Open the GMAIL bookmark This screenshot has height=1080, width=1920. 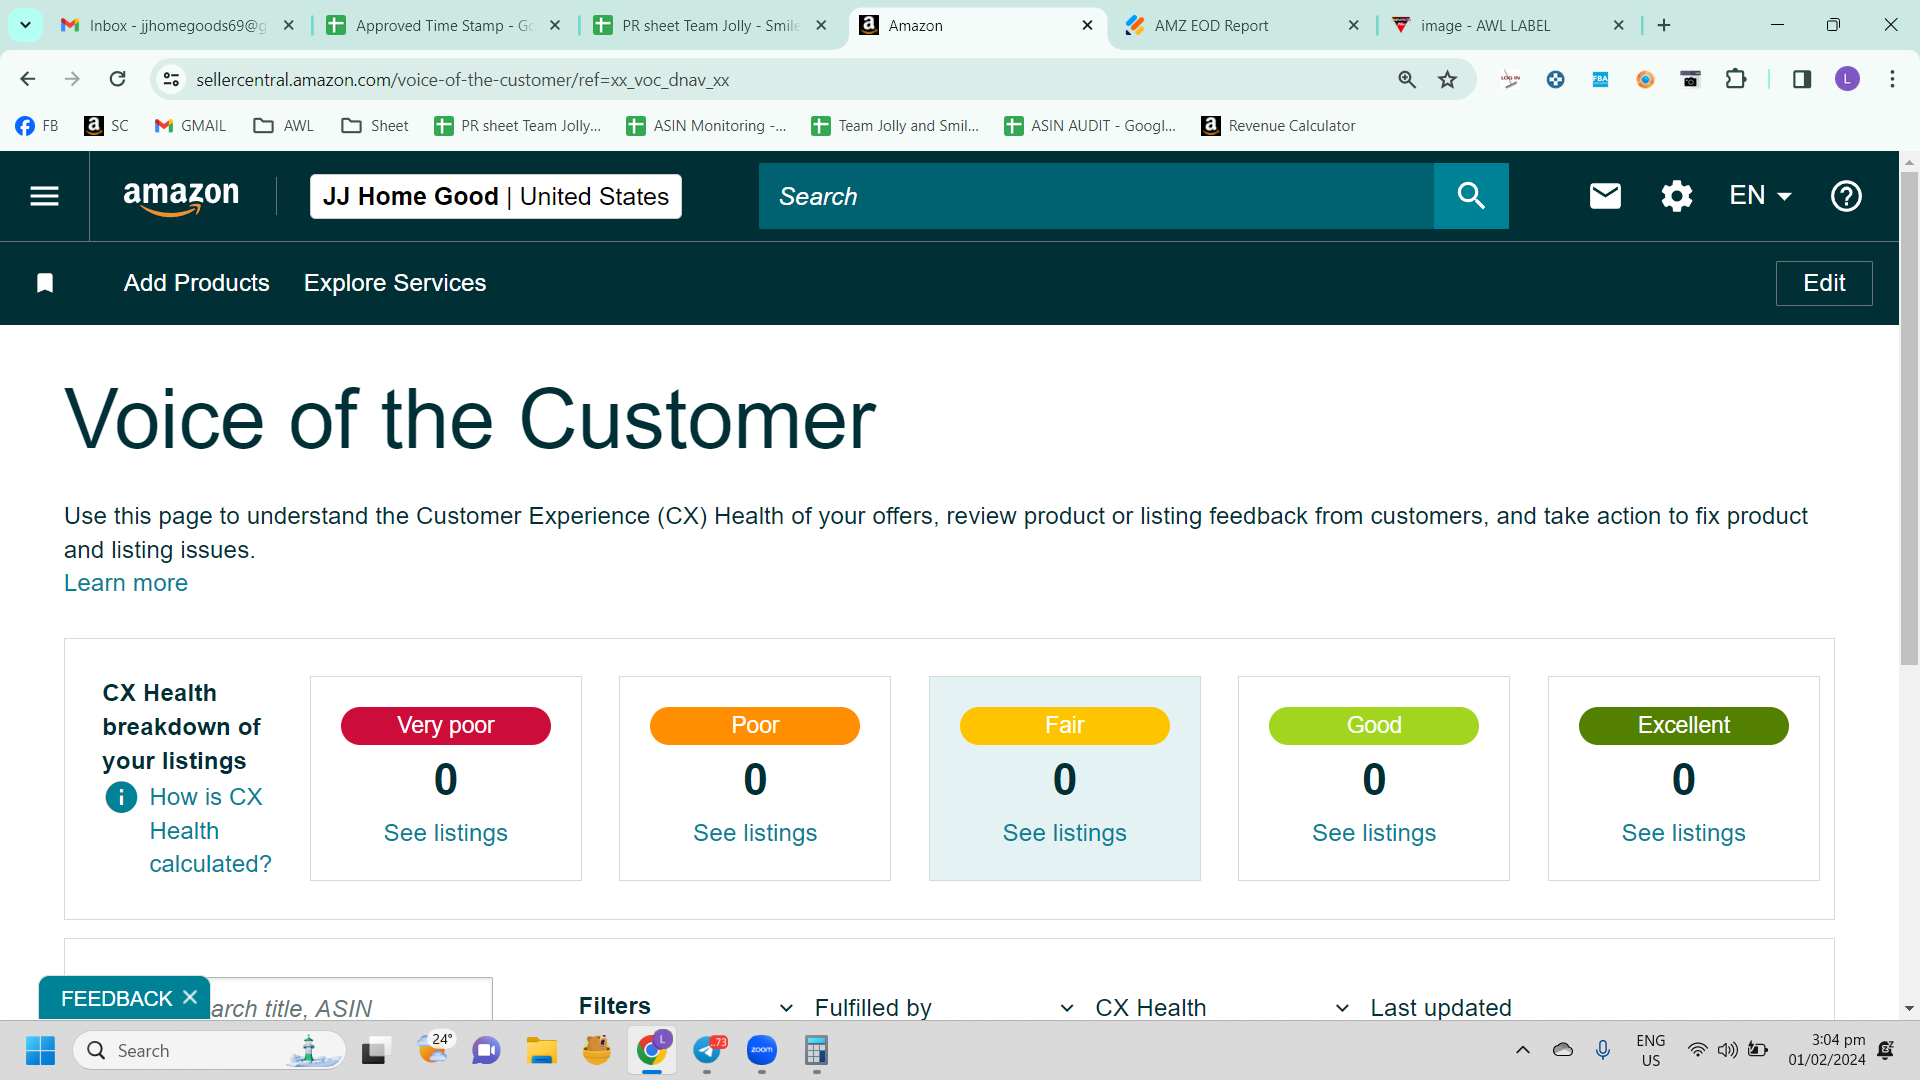pos(190,126)
